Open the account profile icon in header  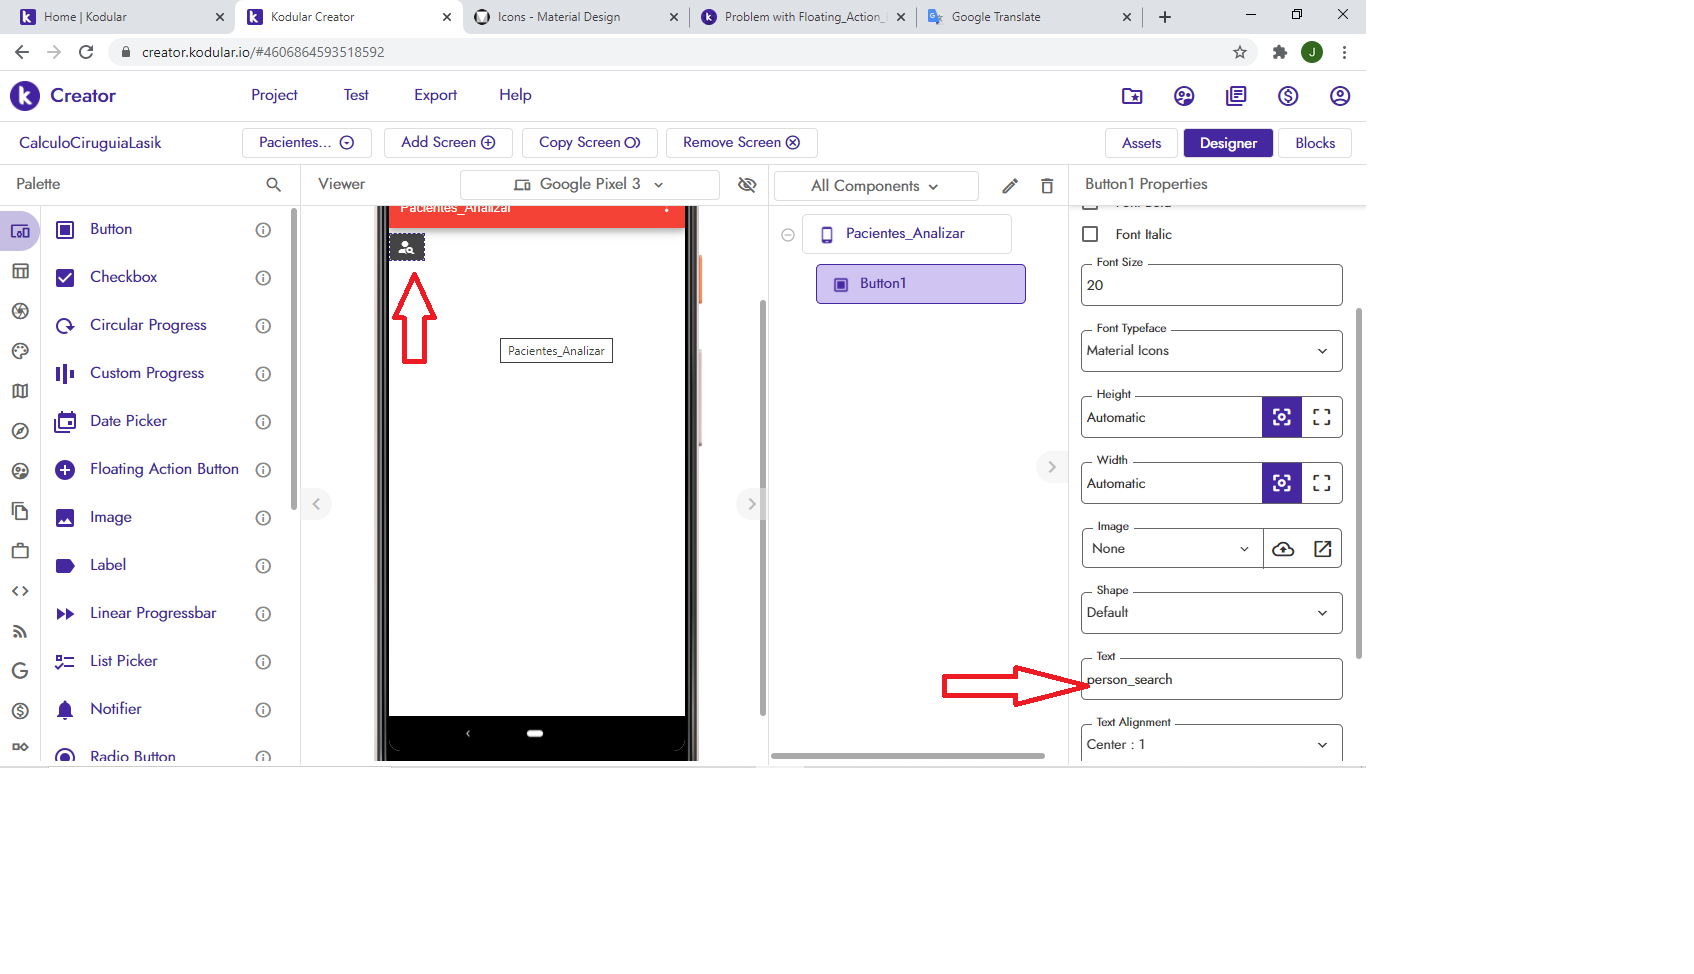(x=1340, y=96)
